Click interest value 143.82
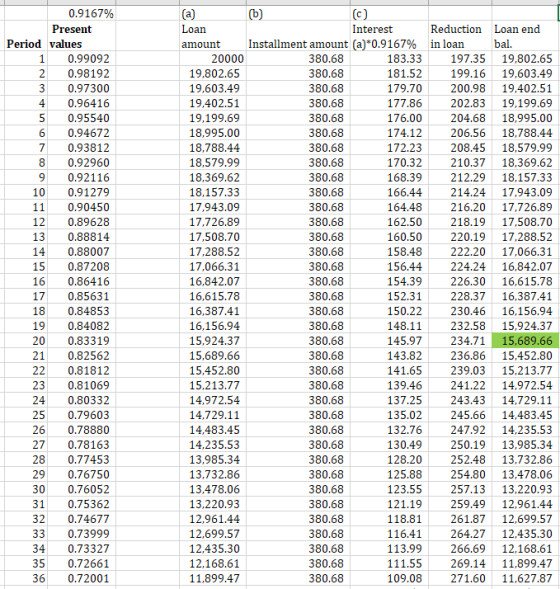 click(x=405, y=356)
